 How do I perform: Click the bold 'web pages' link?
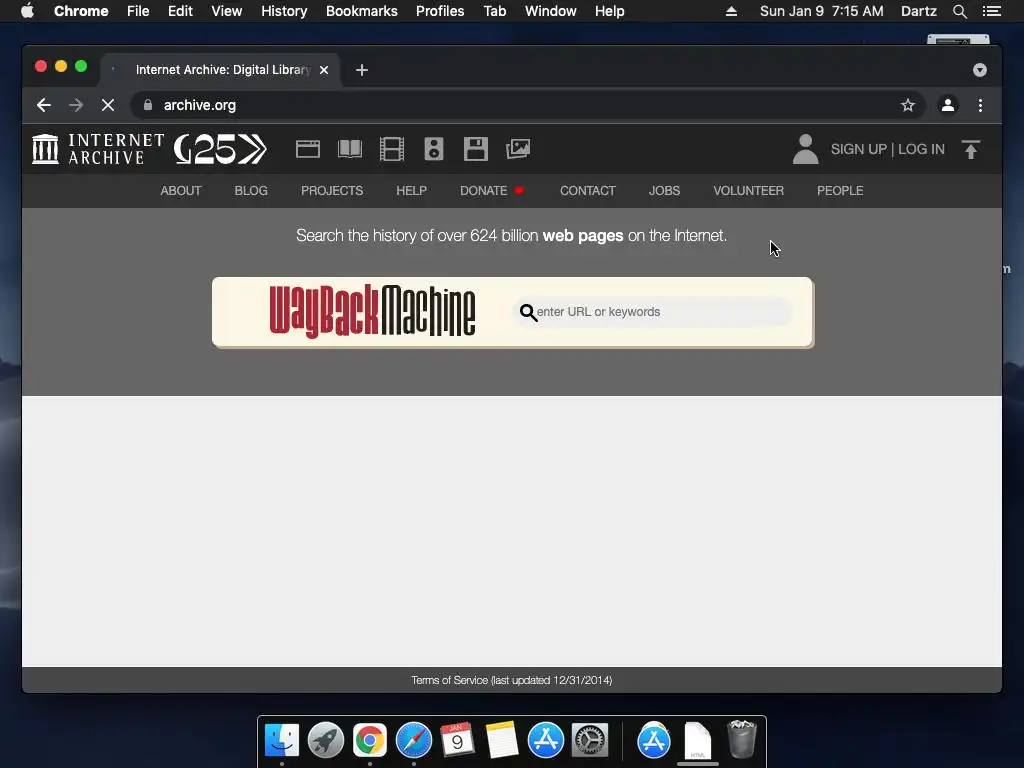tap(583, 236)
